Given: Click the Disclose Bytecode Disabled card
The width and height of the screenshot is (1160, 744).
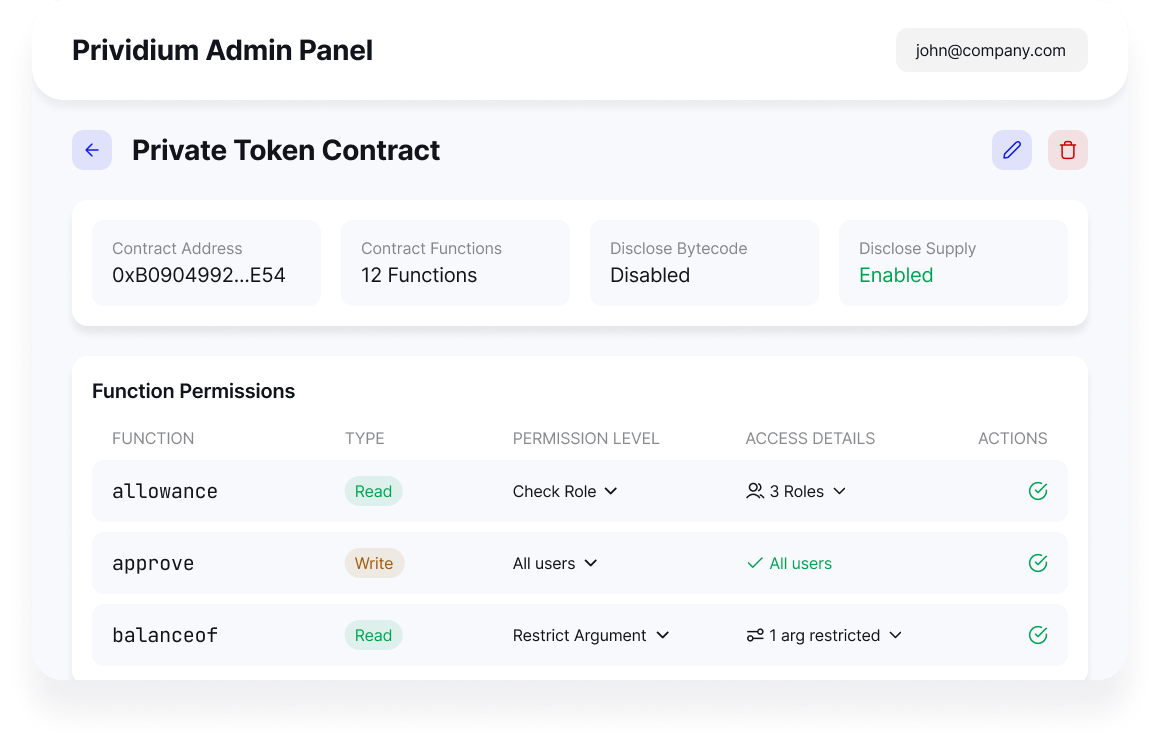Looking at the screenshot, I should 704,263.
